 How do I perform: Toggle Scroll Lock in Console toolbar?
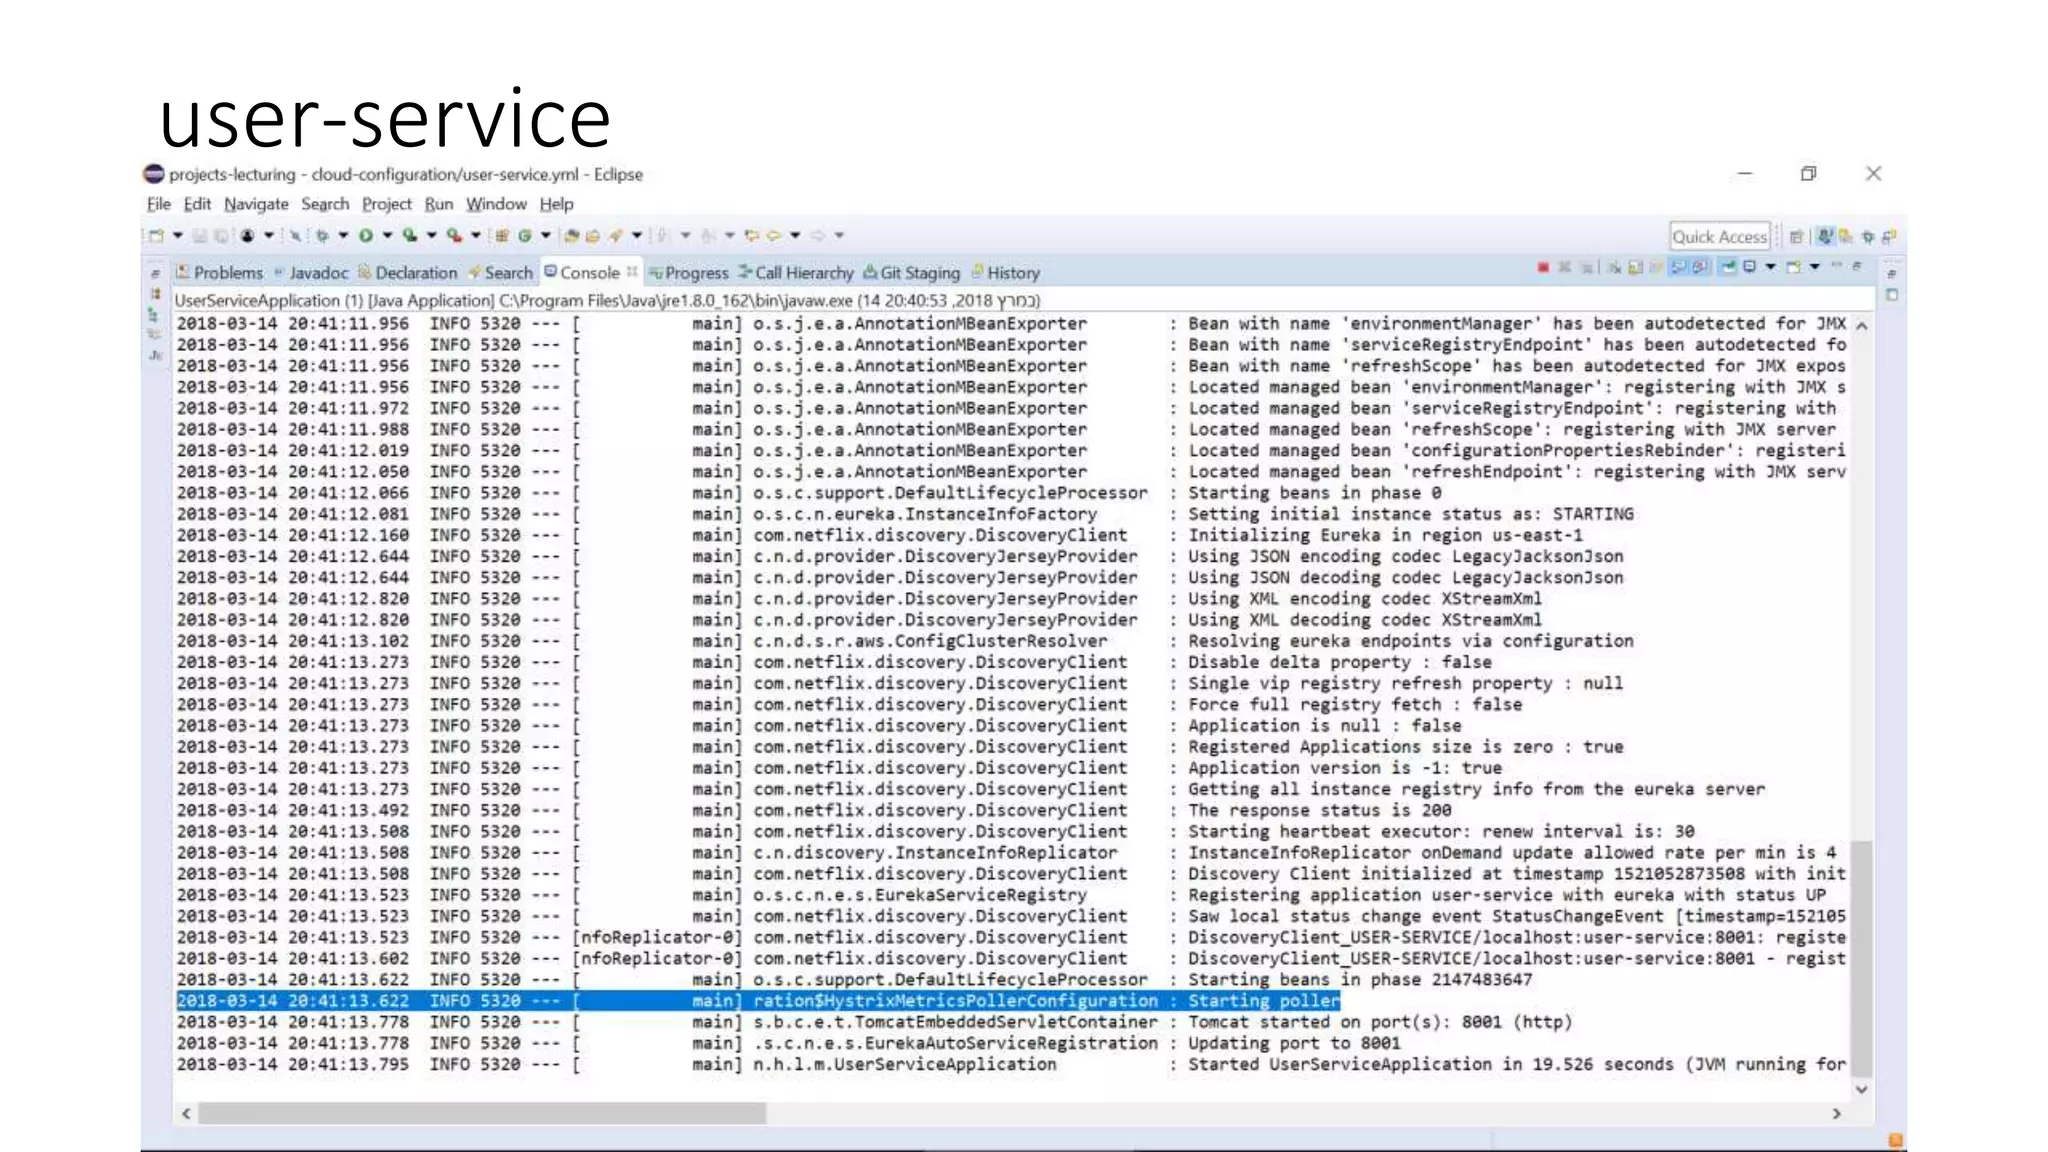click(x=1635, y=267)
